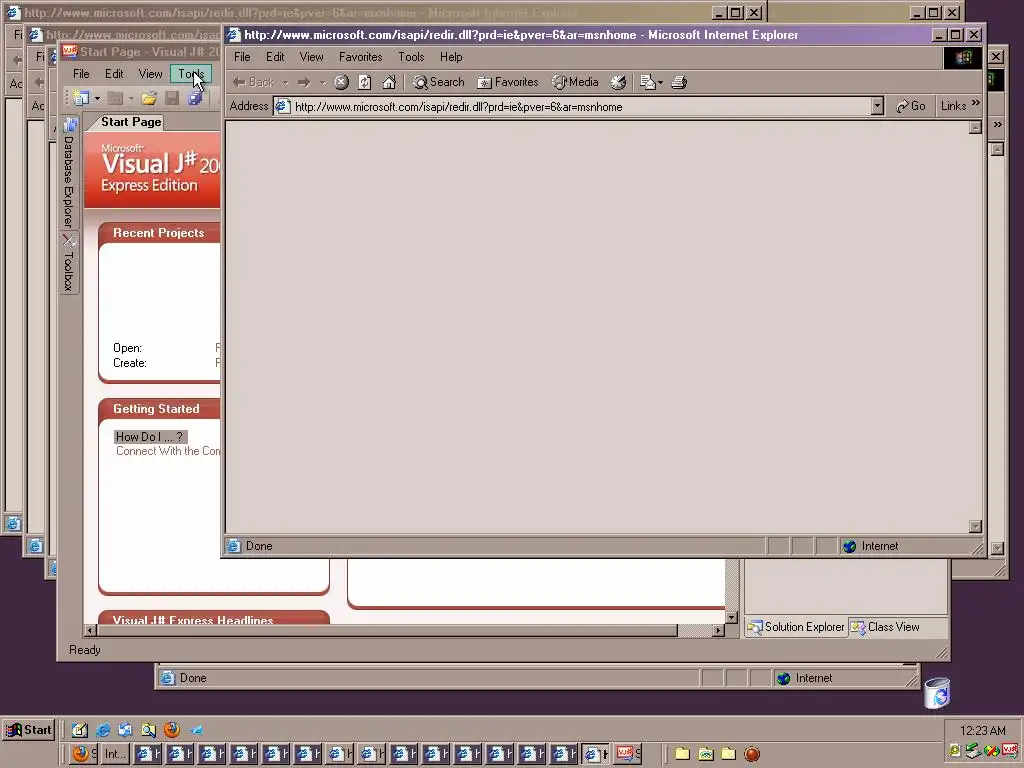1024x768 pixels.
Task: Expand the Address bar dropdown list
Action: pos(877,106)
